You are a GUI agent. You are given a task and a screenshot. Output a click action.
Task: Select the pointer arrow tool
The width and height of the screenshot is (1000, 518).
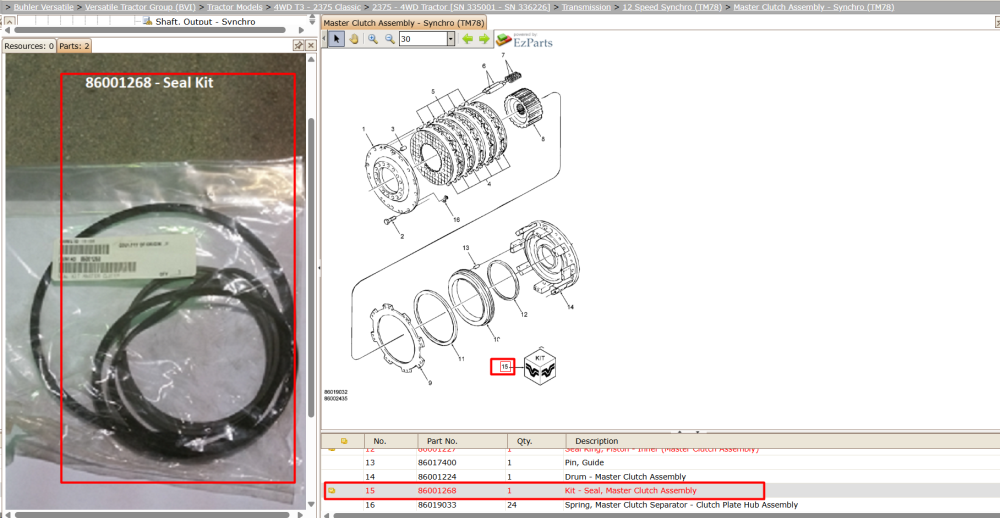(x=337, y=39)
